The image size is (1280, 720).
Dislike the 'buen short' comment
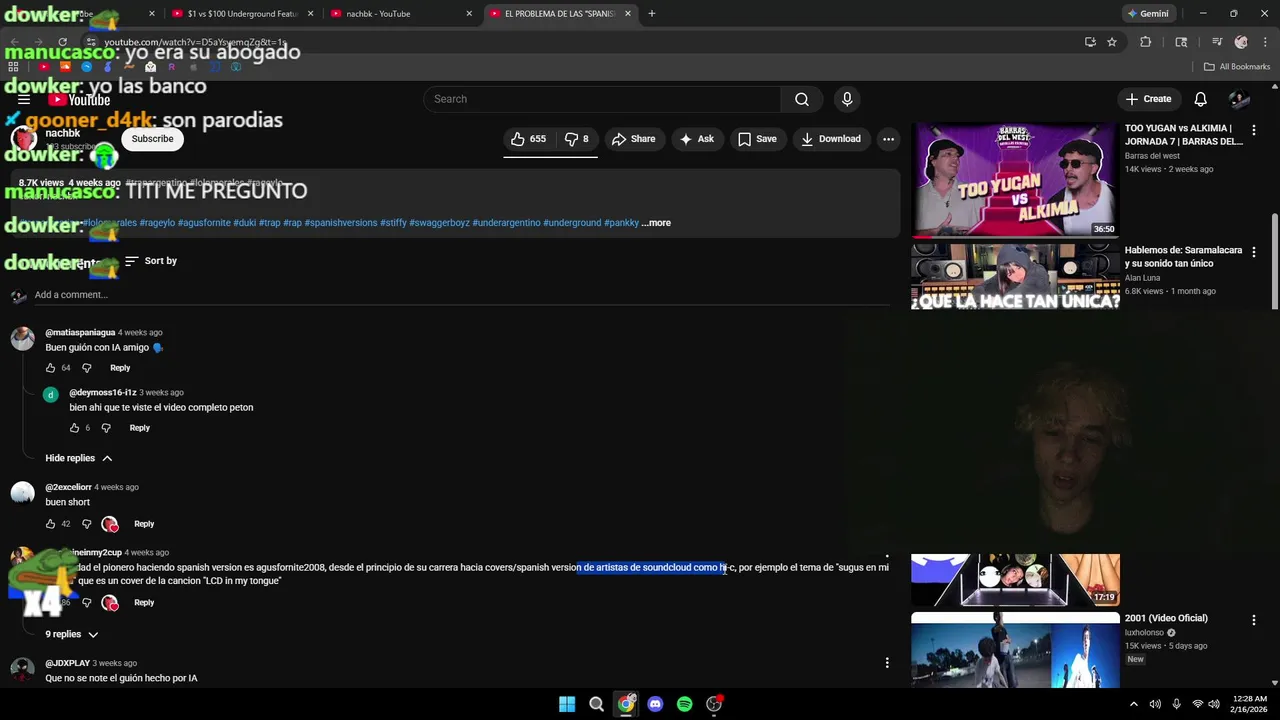pyautogui.click(x=86, y=524)
